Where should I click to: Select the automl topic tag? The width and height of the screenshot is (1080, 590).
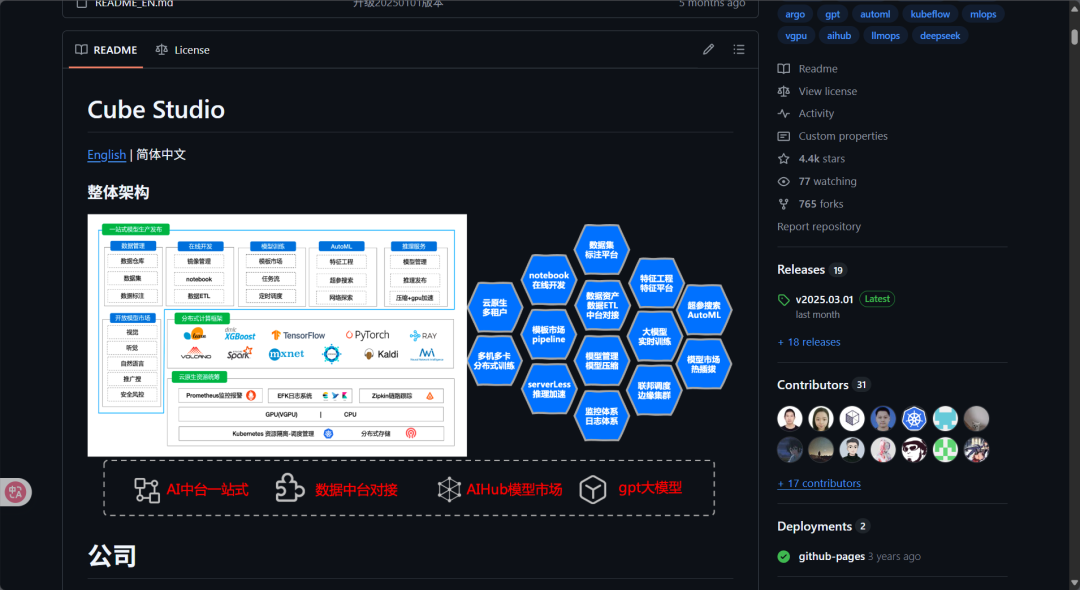tap(875, 14)
